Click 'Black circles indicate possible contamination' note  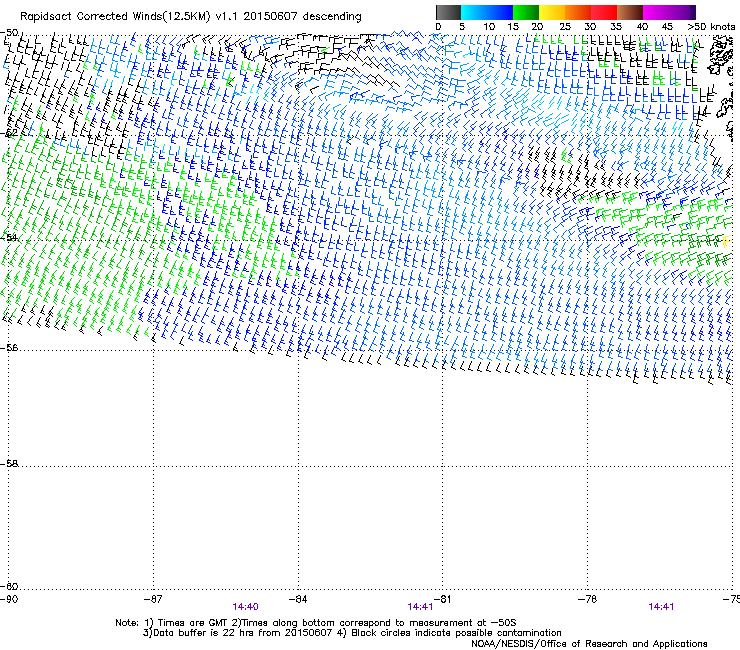coord(456,633)
